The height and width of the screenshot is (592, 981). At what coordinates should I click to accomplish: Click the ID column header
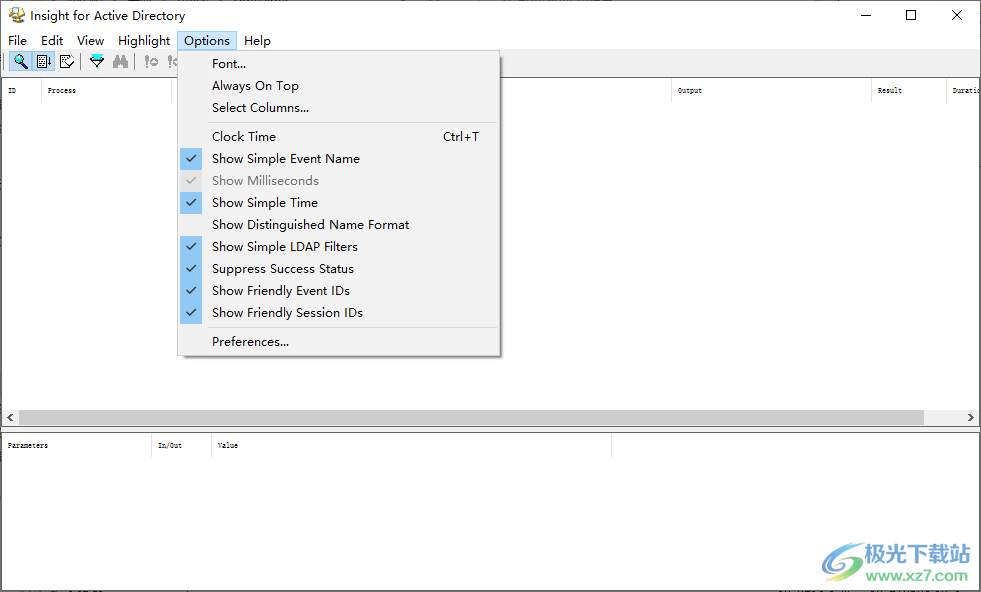pos(22,90)
